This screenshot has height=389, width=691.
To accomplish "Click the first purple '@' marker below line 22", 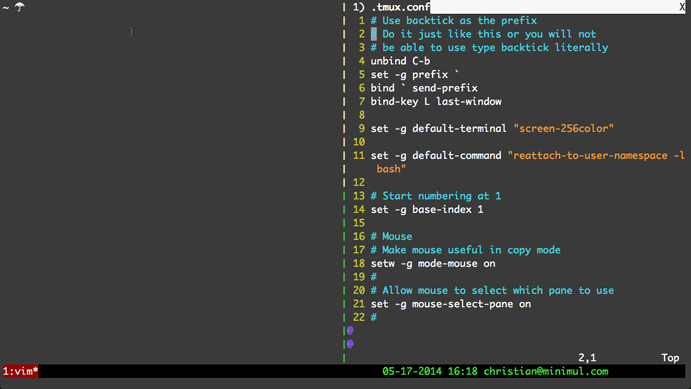I will pyautogui.click(x=350, y=330).
